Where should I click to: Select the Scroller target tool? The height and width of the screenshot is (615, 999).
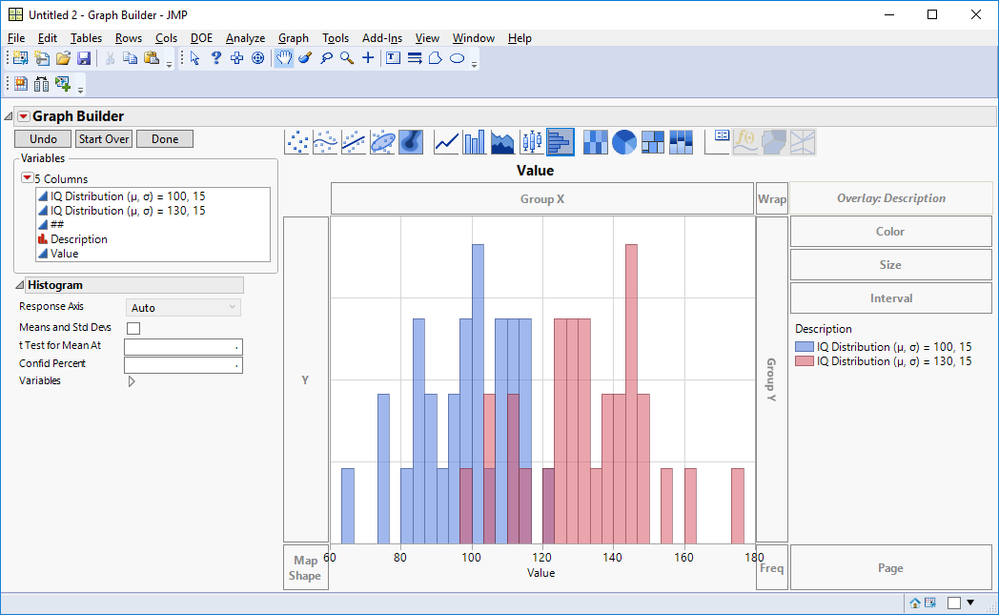(258, 59)
